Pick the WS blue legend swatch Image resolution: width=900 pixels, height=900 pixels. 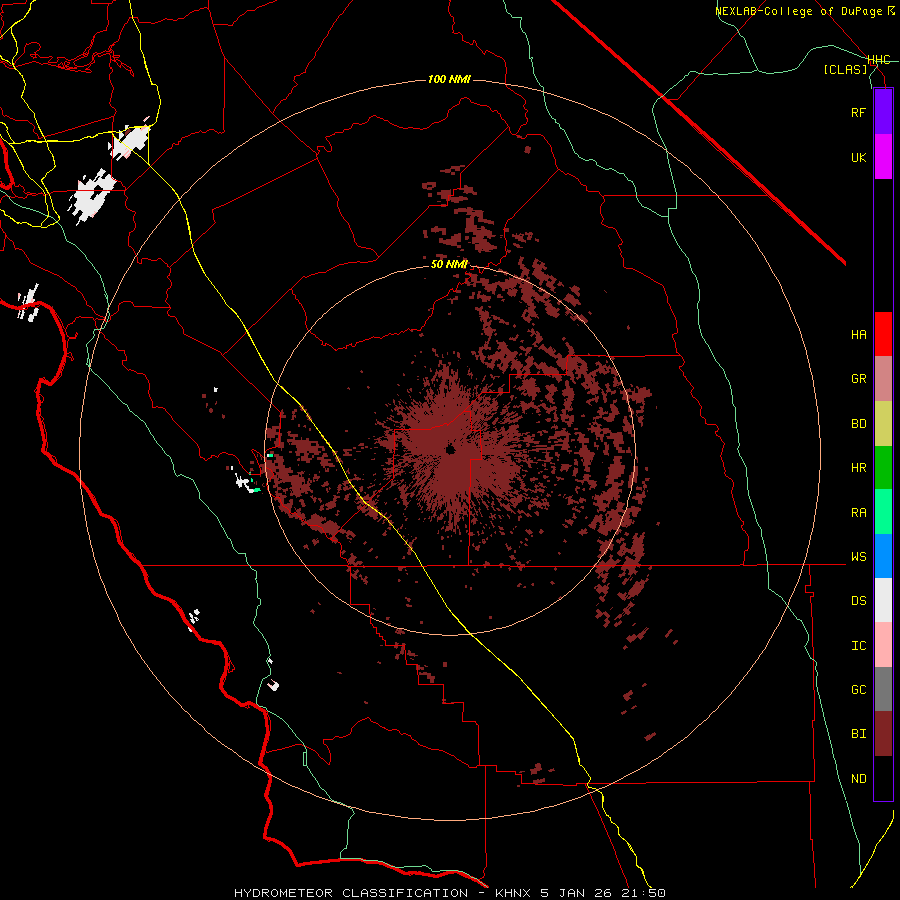tap(883, 556)
